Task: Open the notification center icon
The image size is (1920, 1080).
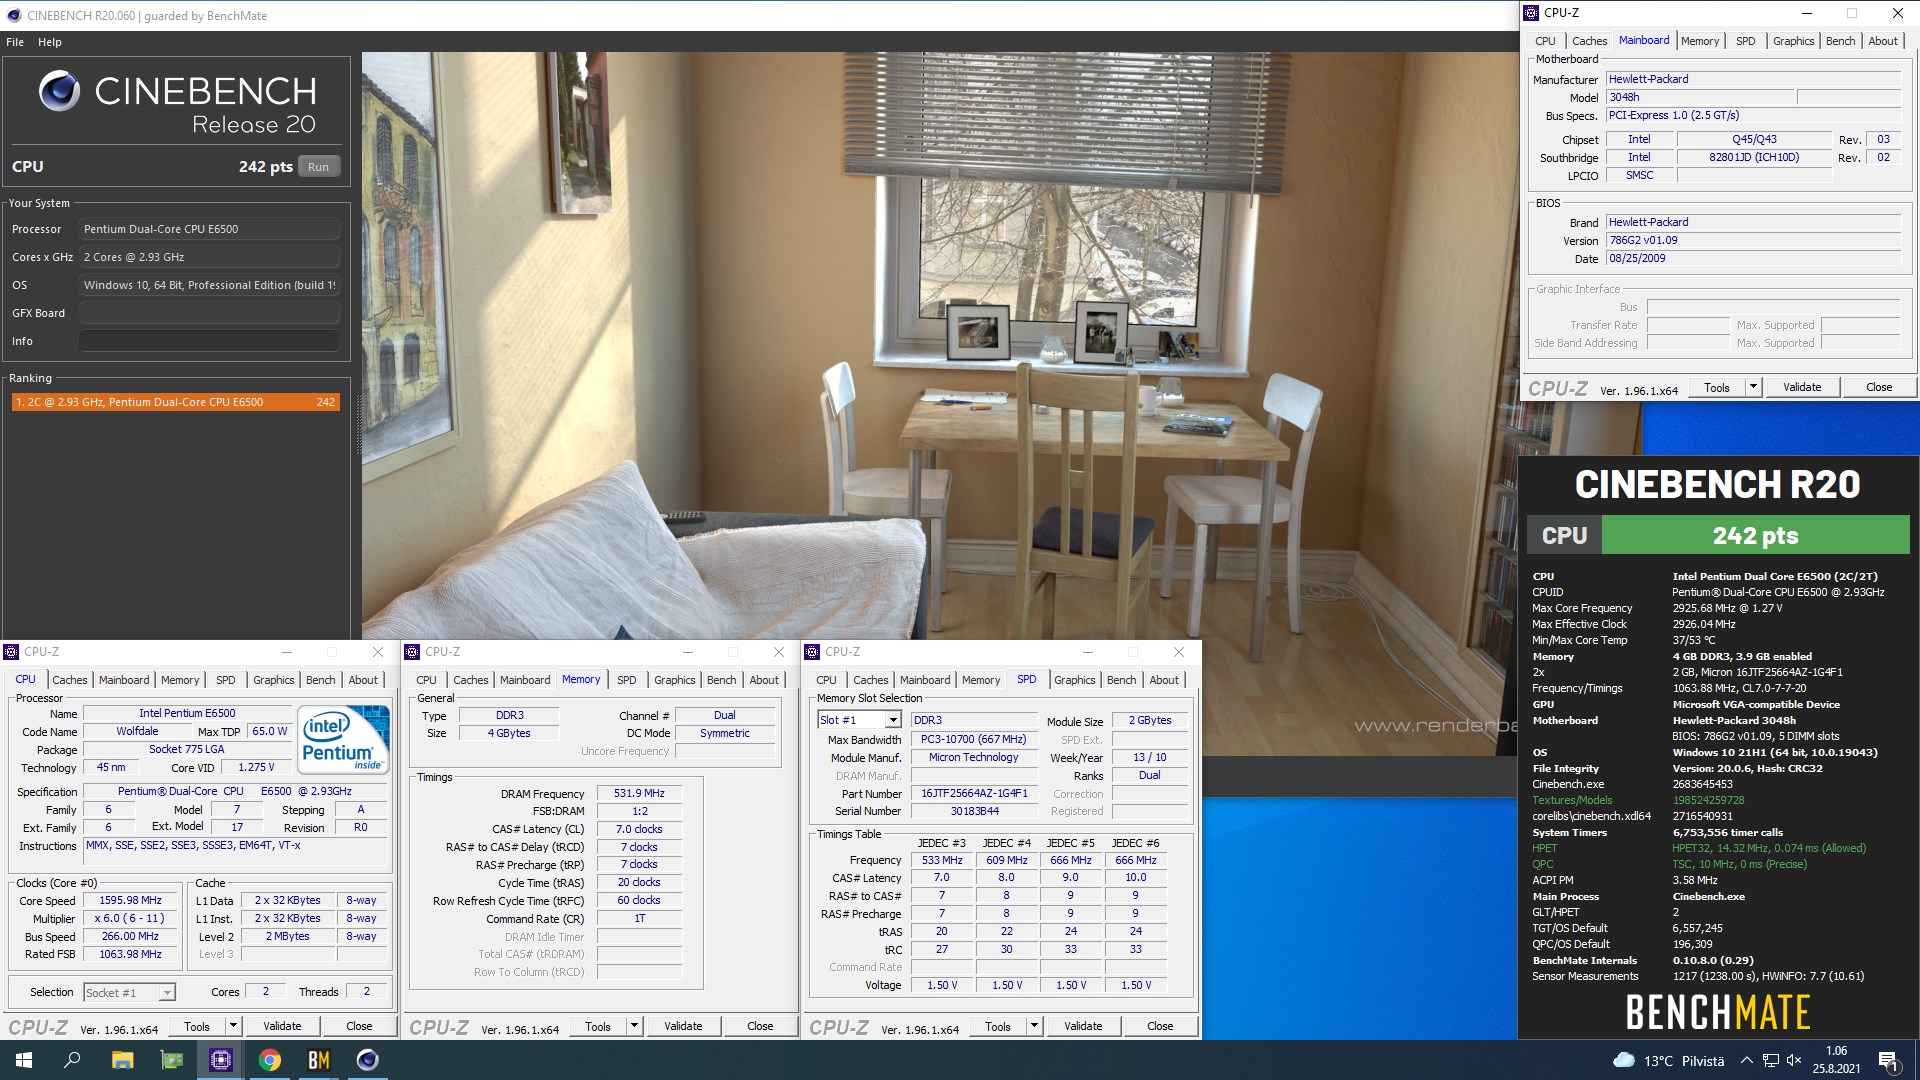Action: tap(1888, 1060)
